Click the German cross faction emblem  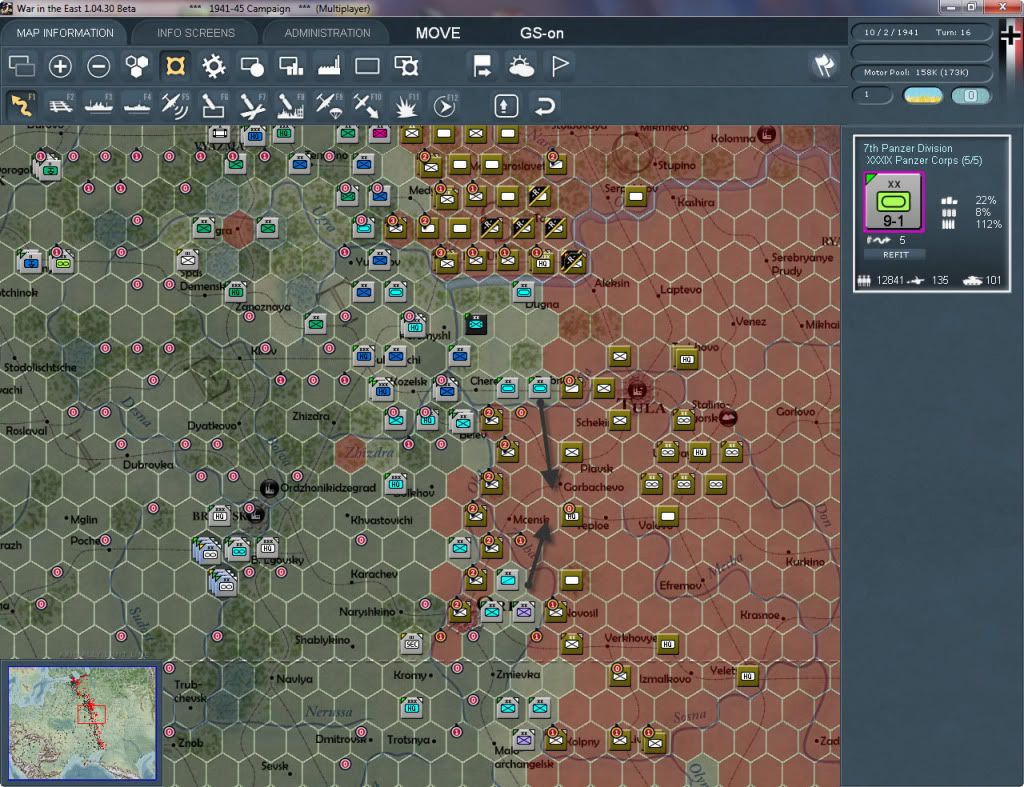coord(1010,35)
